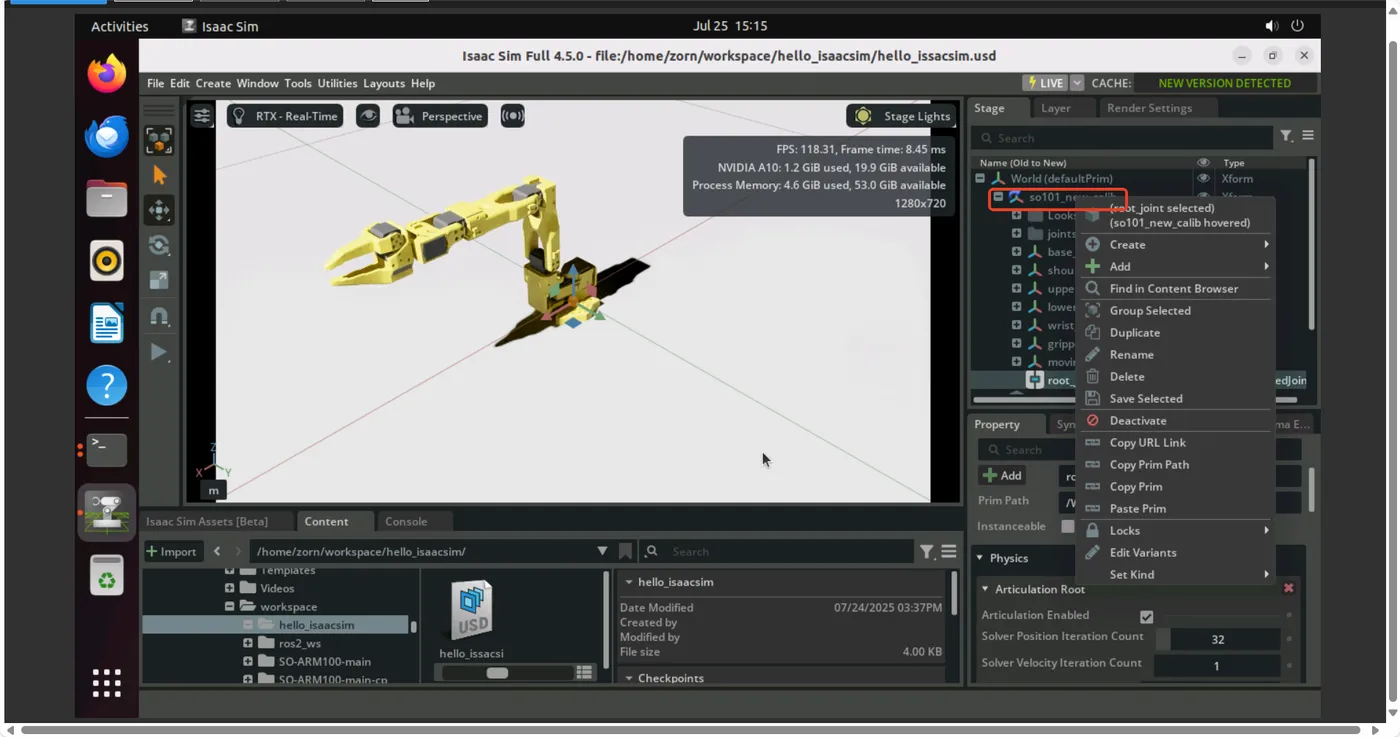Viewport: 1400px width, 737px height.
Task: Select the arrow Select tool in left toolbar
Action: tap(159, 175)
